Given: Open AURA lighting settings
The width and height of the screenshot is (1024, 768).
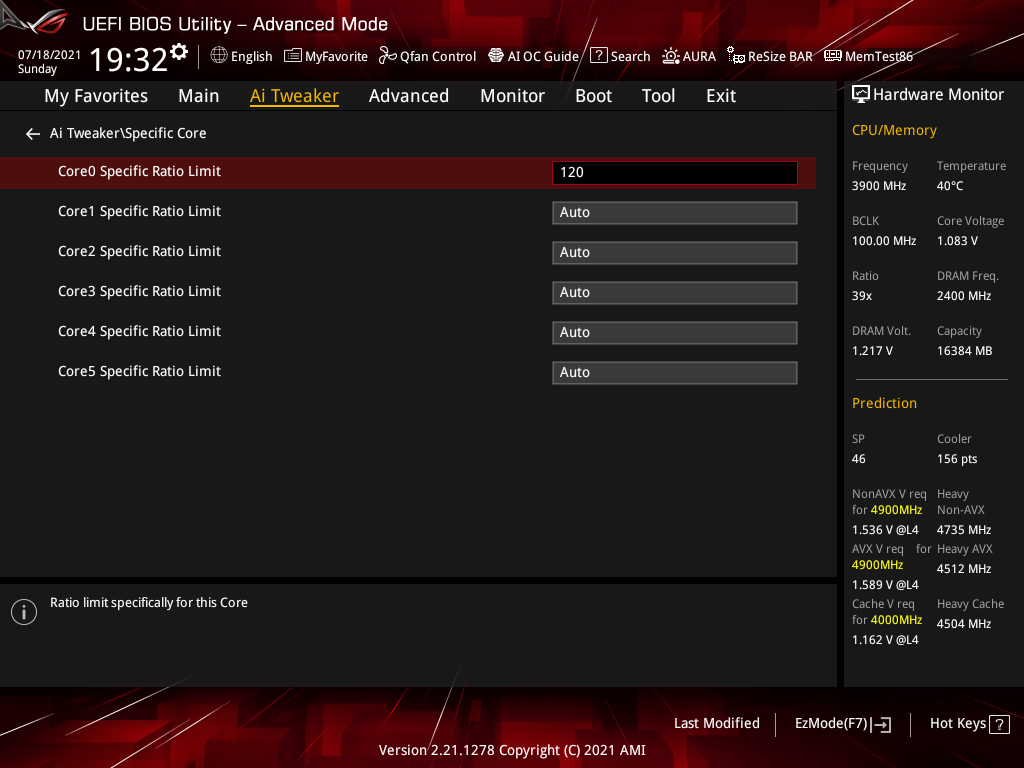Looking at the screenshot, I should pyautogui.click(x=689, y=56).
